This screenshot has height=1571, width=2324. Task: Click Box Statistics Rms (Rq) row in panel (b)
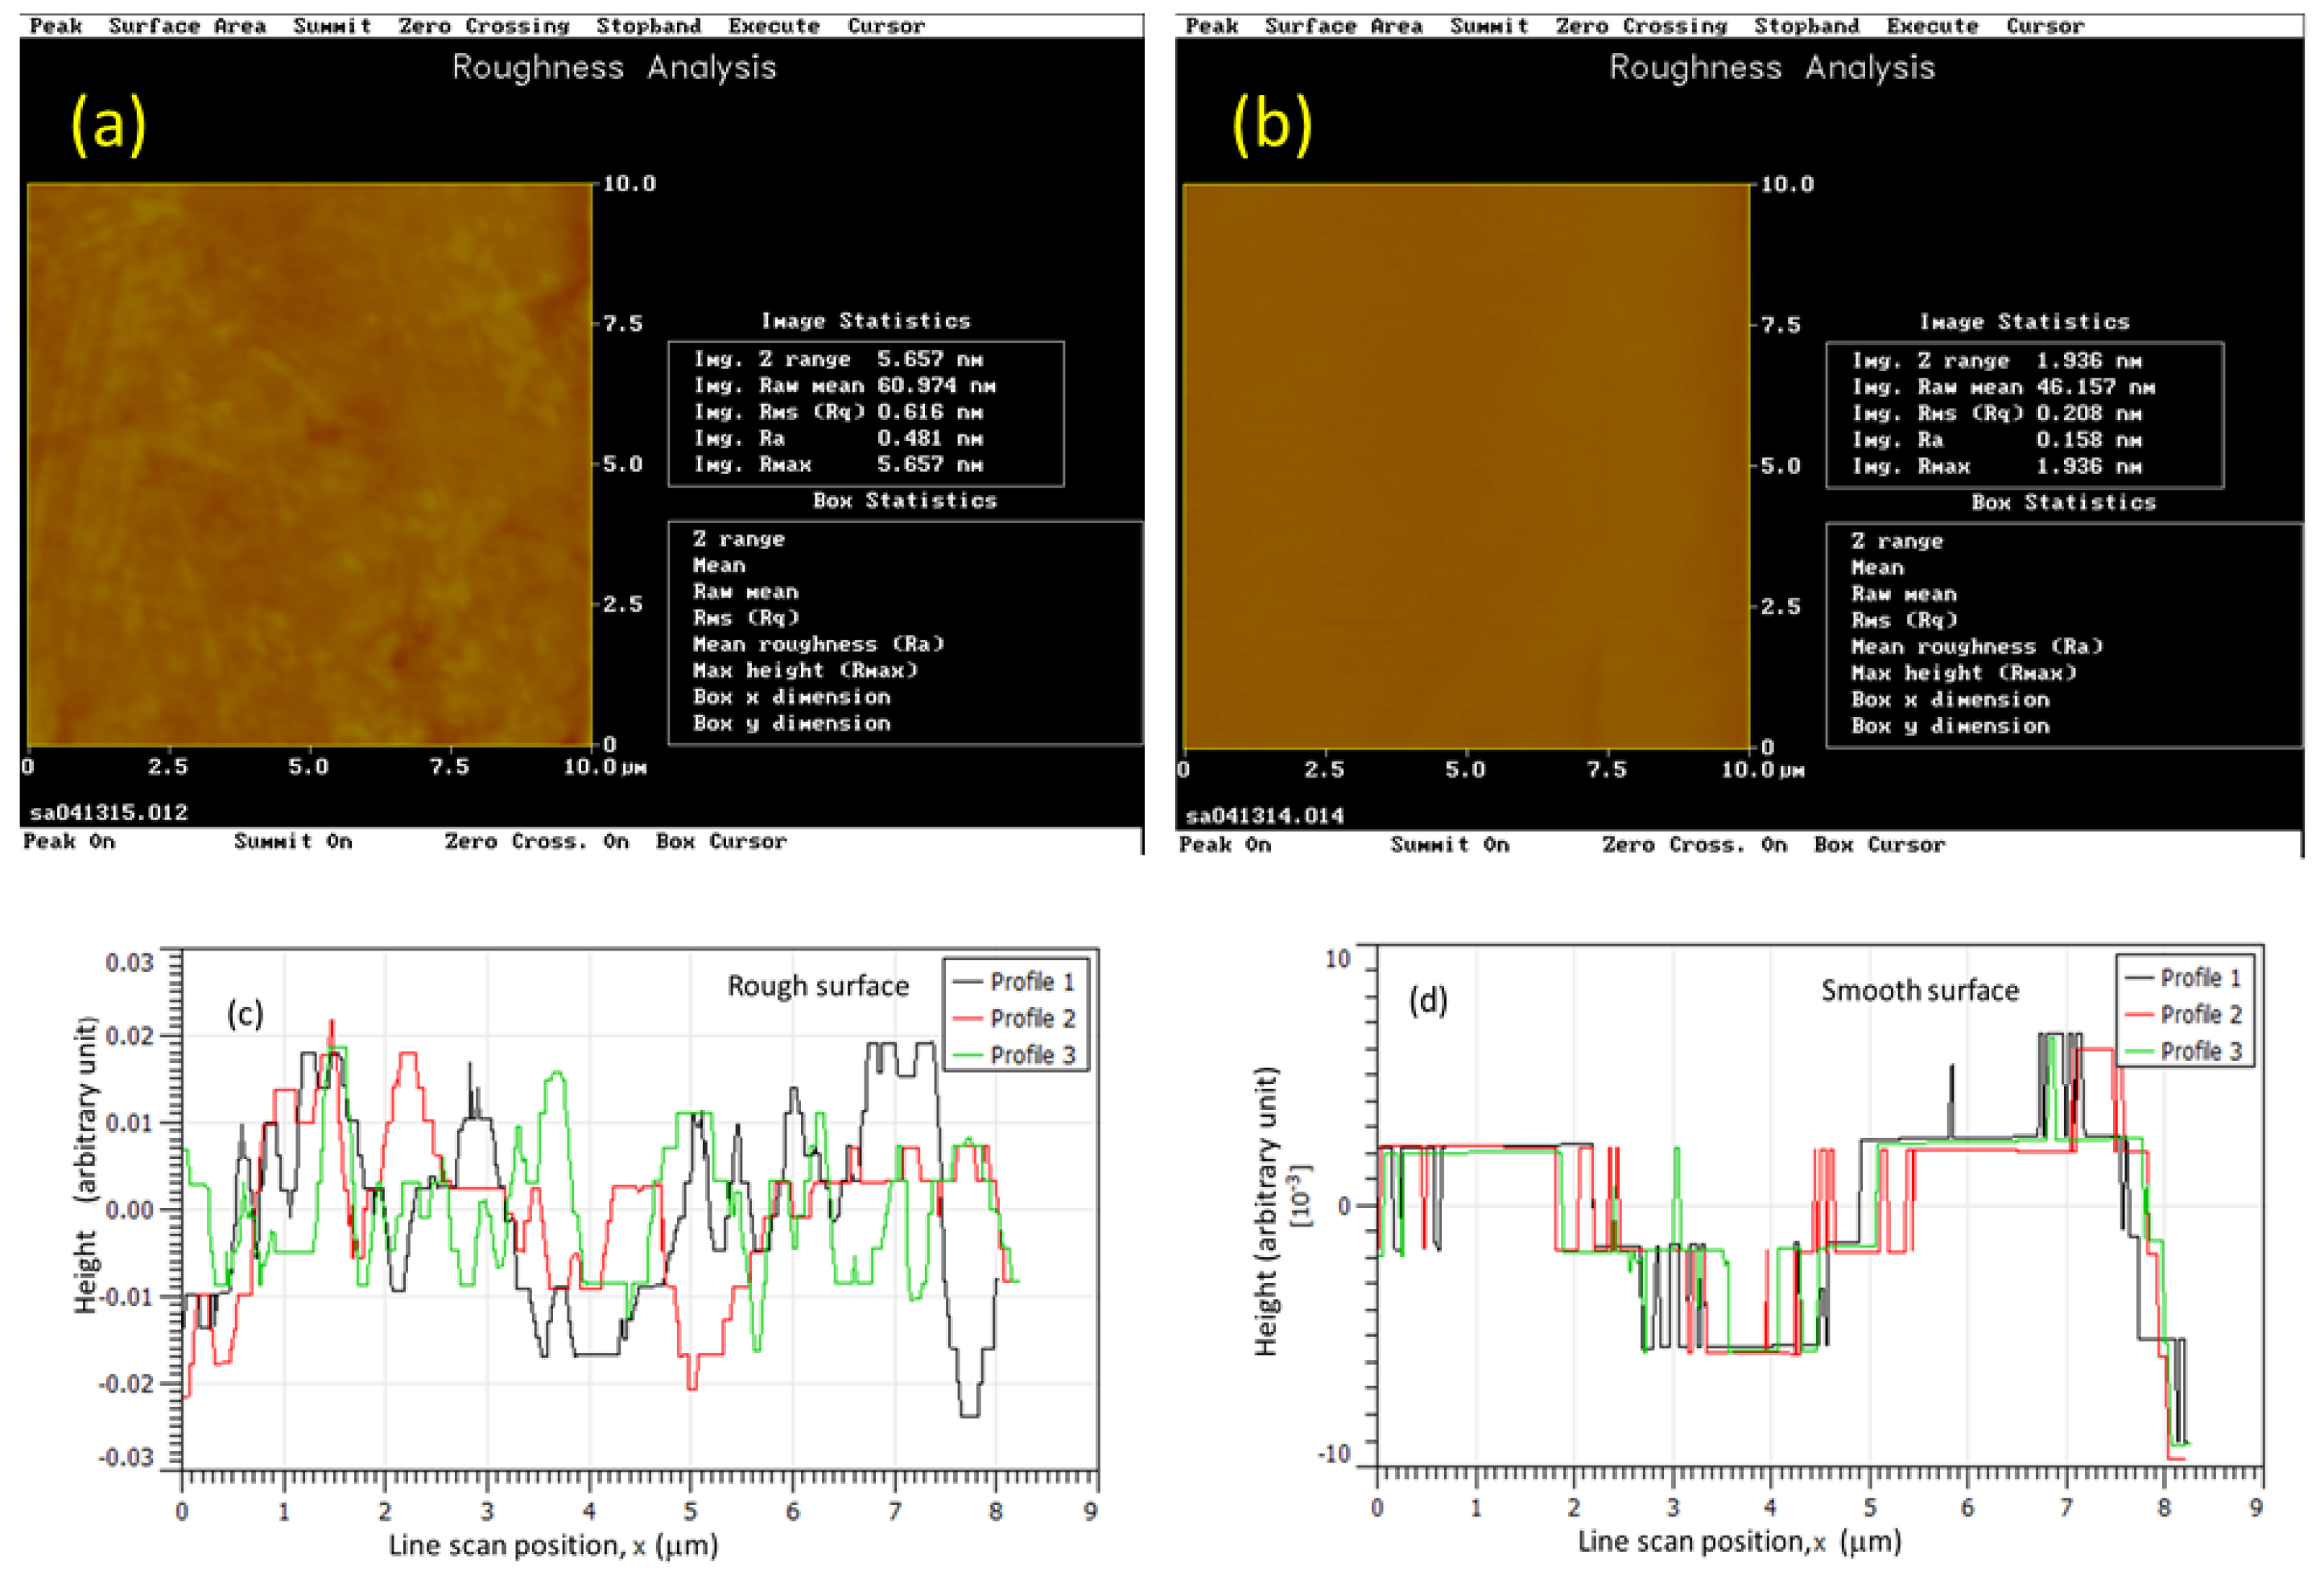[x=1904, y=621]
